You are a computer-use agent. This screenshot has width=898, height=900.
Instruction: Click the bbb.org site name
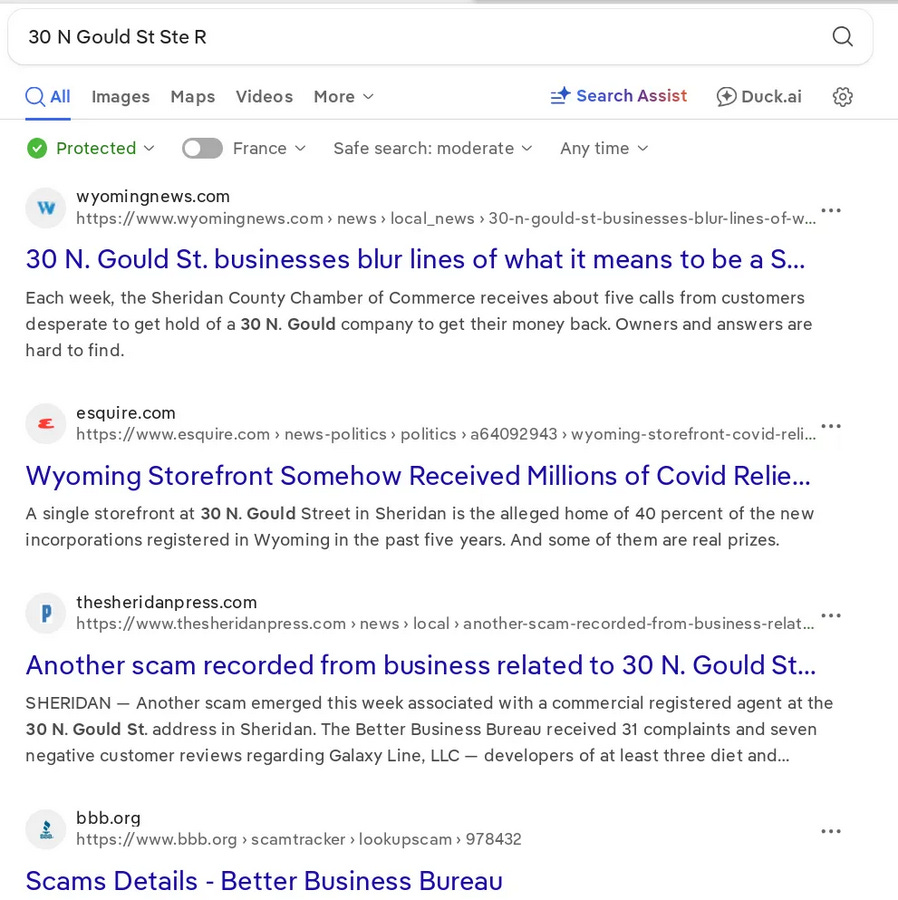pyautogui.click(x=108, y=818)
